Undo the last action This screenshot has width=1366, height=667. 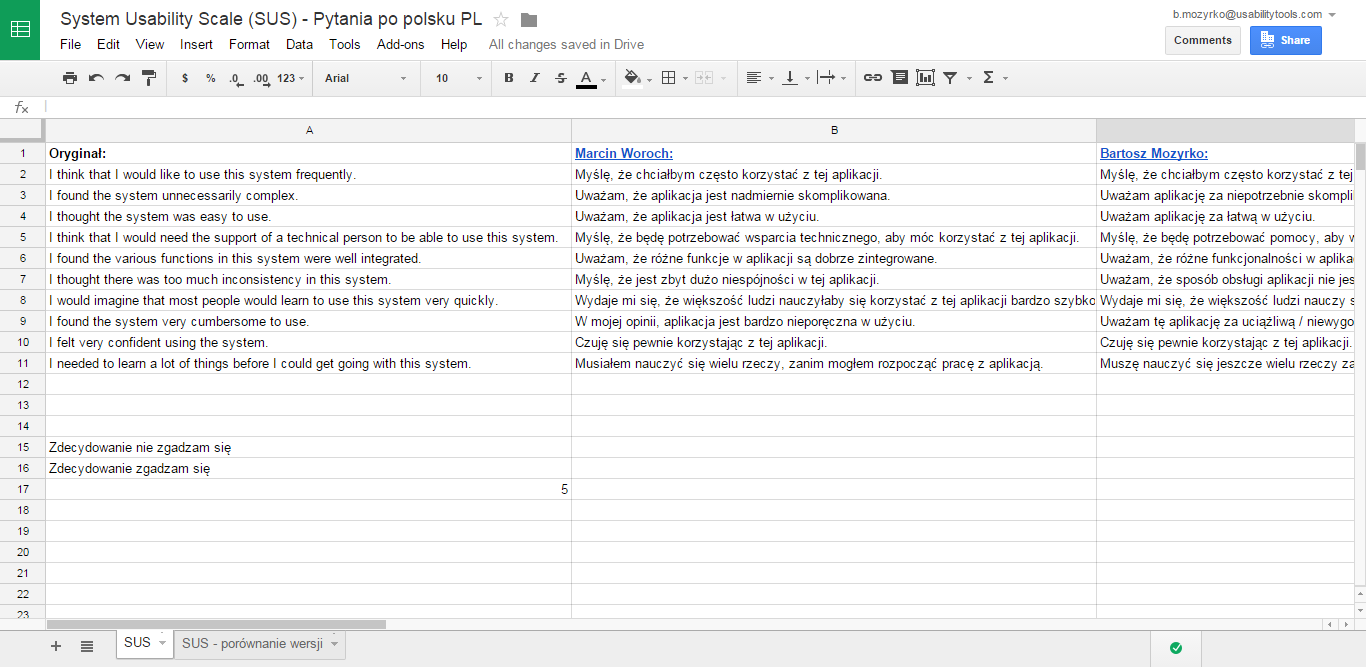[x=96, y=78]
